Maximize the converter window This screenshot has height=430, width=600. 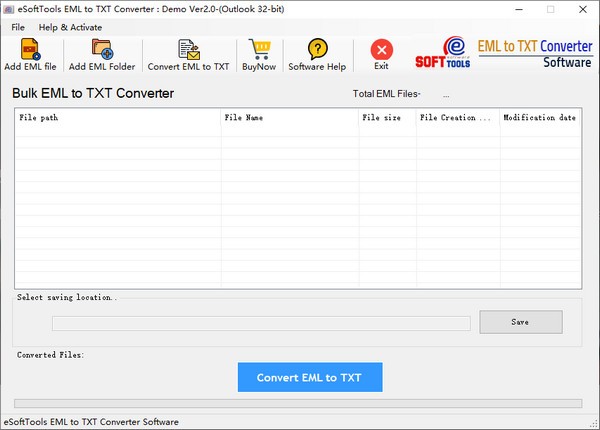click(550, 9)
